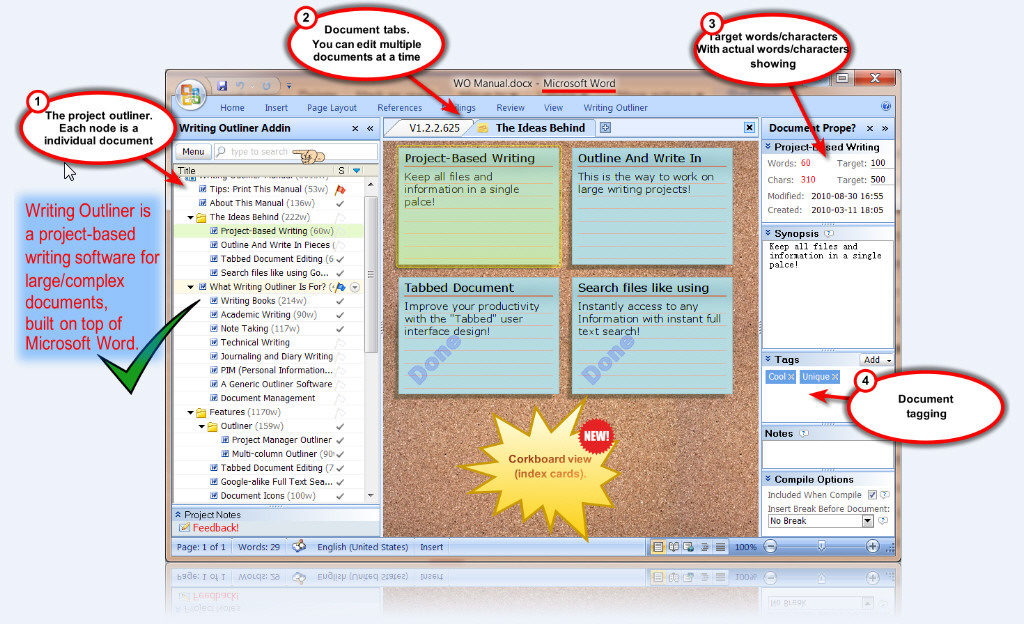Close the corkboard document tab area
This screenshot has height=624, width=1024.
pyautogui.click(x=750, y=128)
